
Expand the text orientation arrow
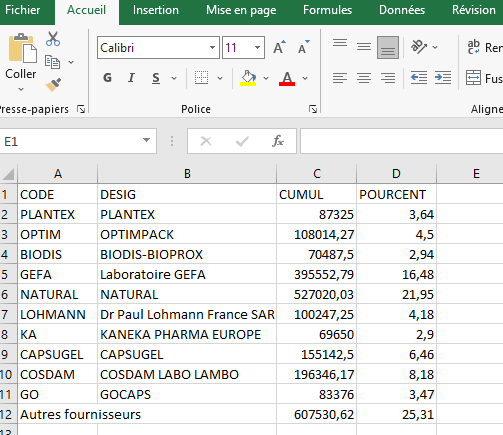click(x=435, y=47)
